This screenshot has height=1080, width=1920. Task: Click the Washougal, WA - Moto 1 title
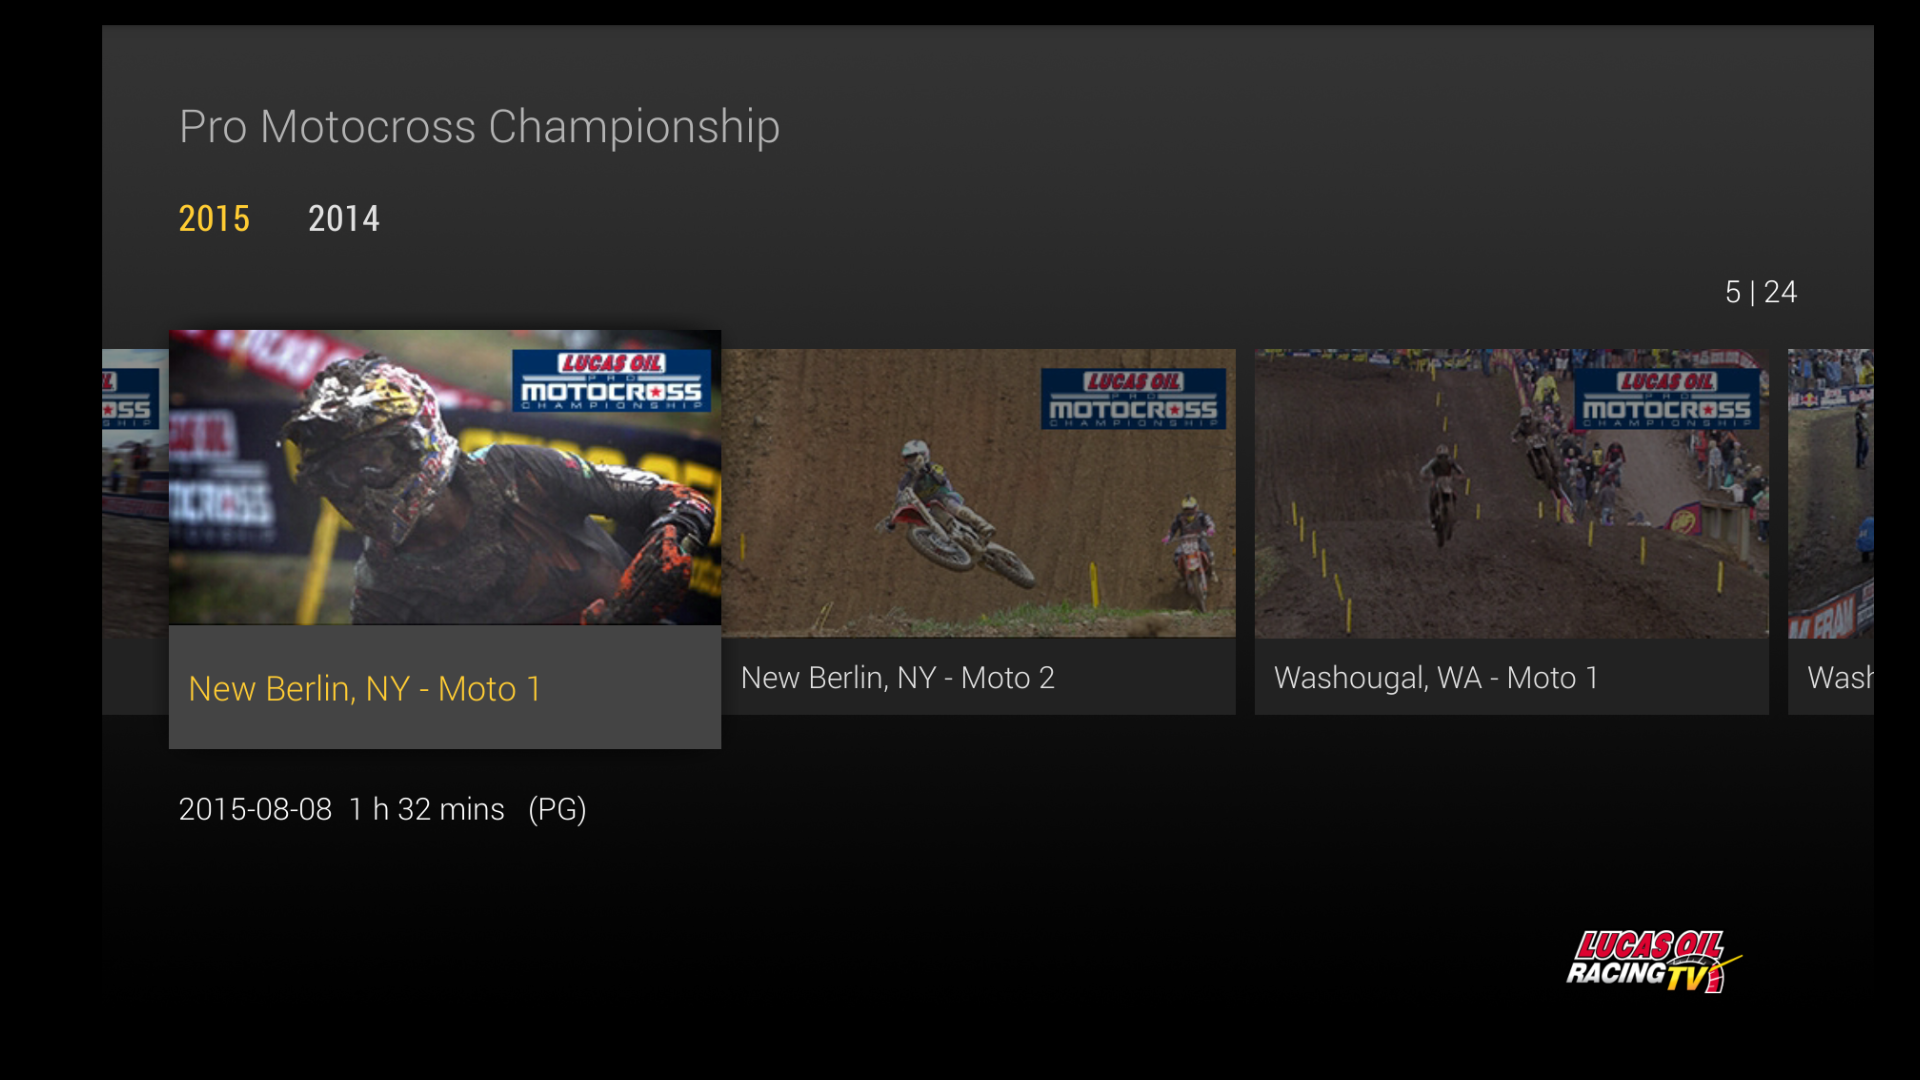click(x=1436, y=677)
